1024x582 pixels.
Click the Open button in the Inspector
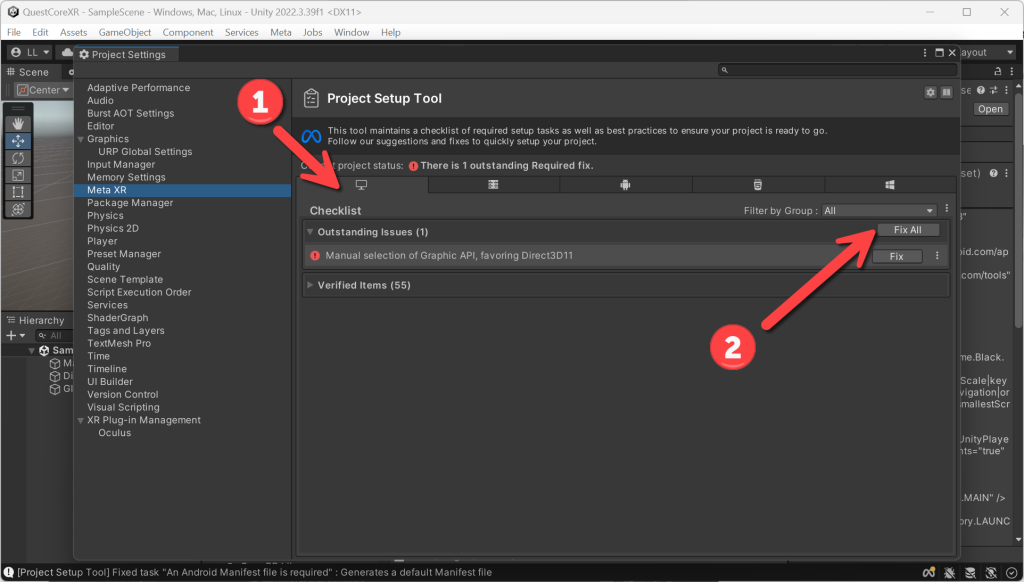990,109
